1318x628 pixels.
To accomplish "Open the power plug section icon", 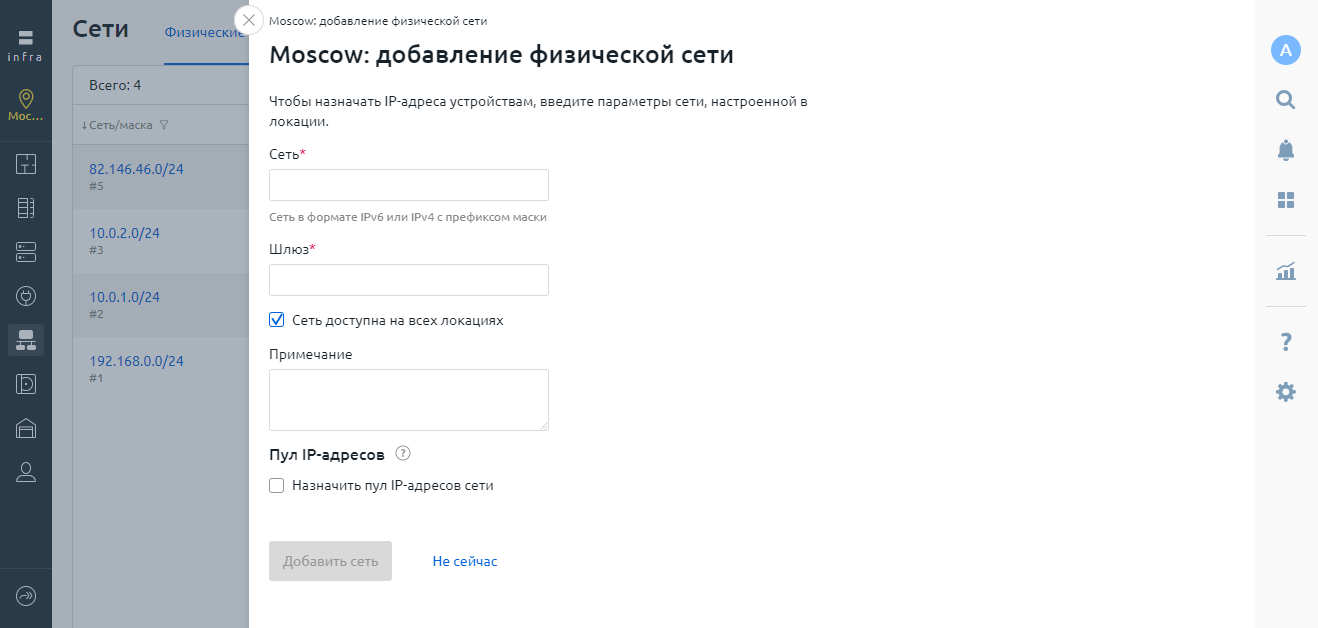I will tap(26, 296).
